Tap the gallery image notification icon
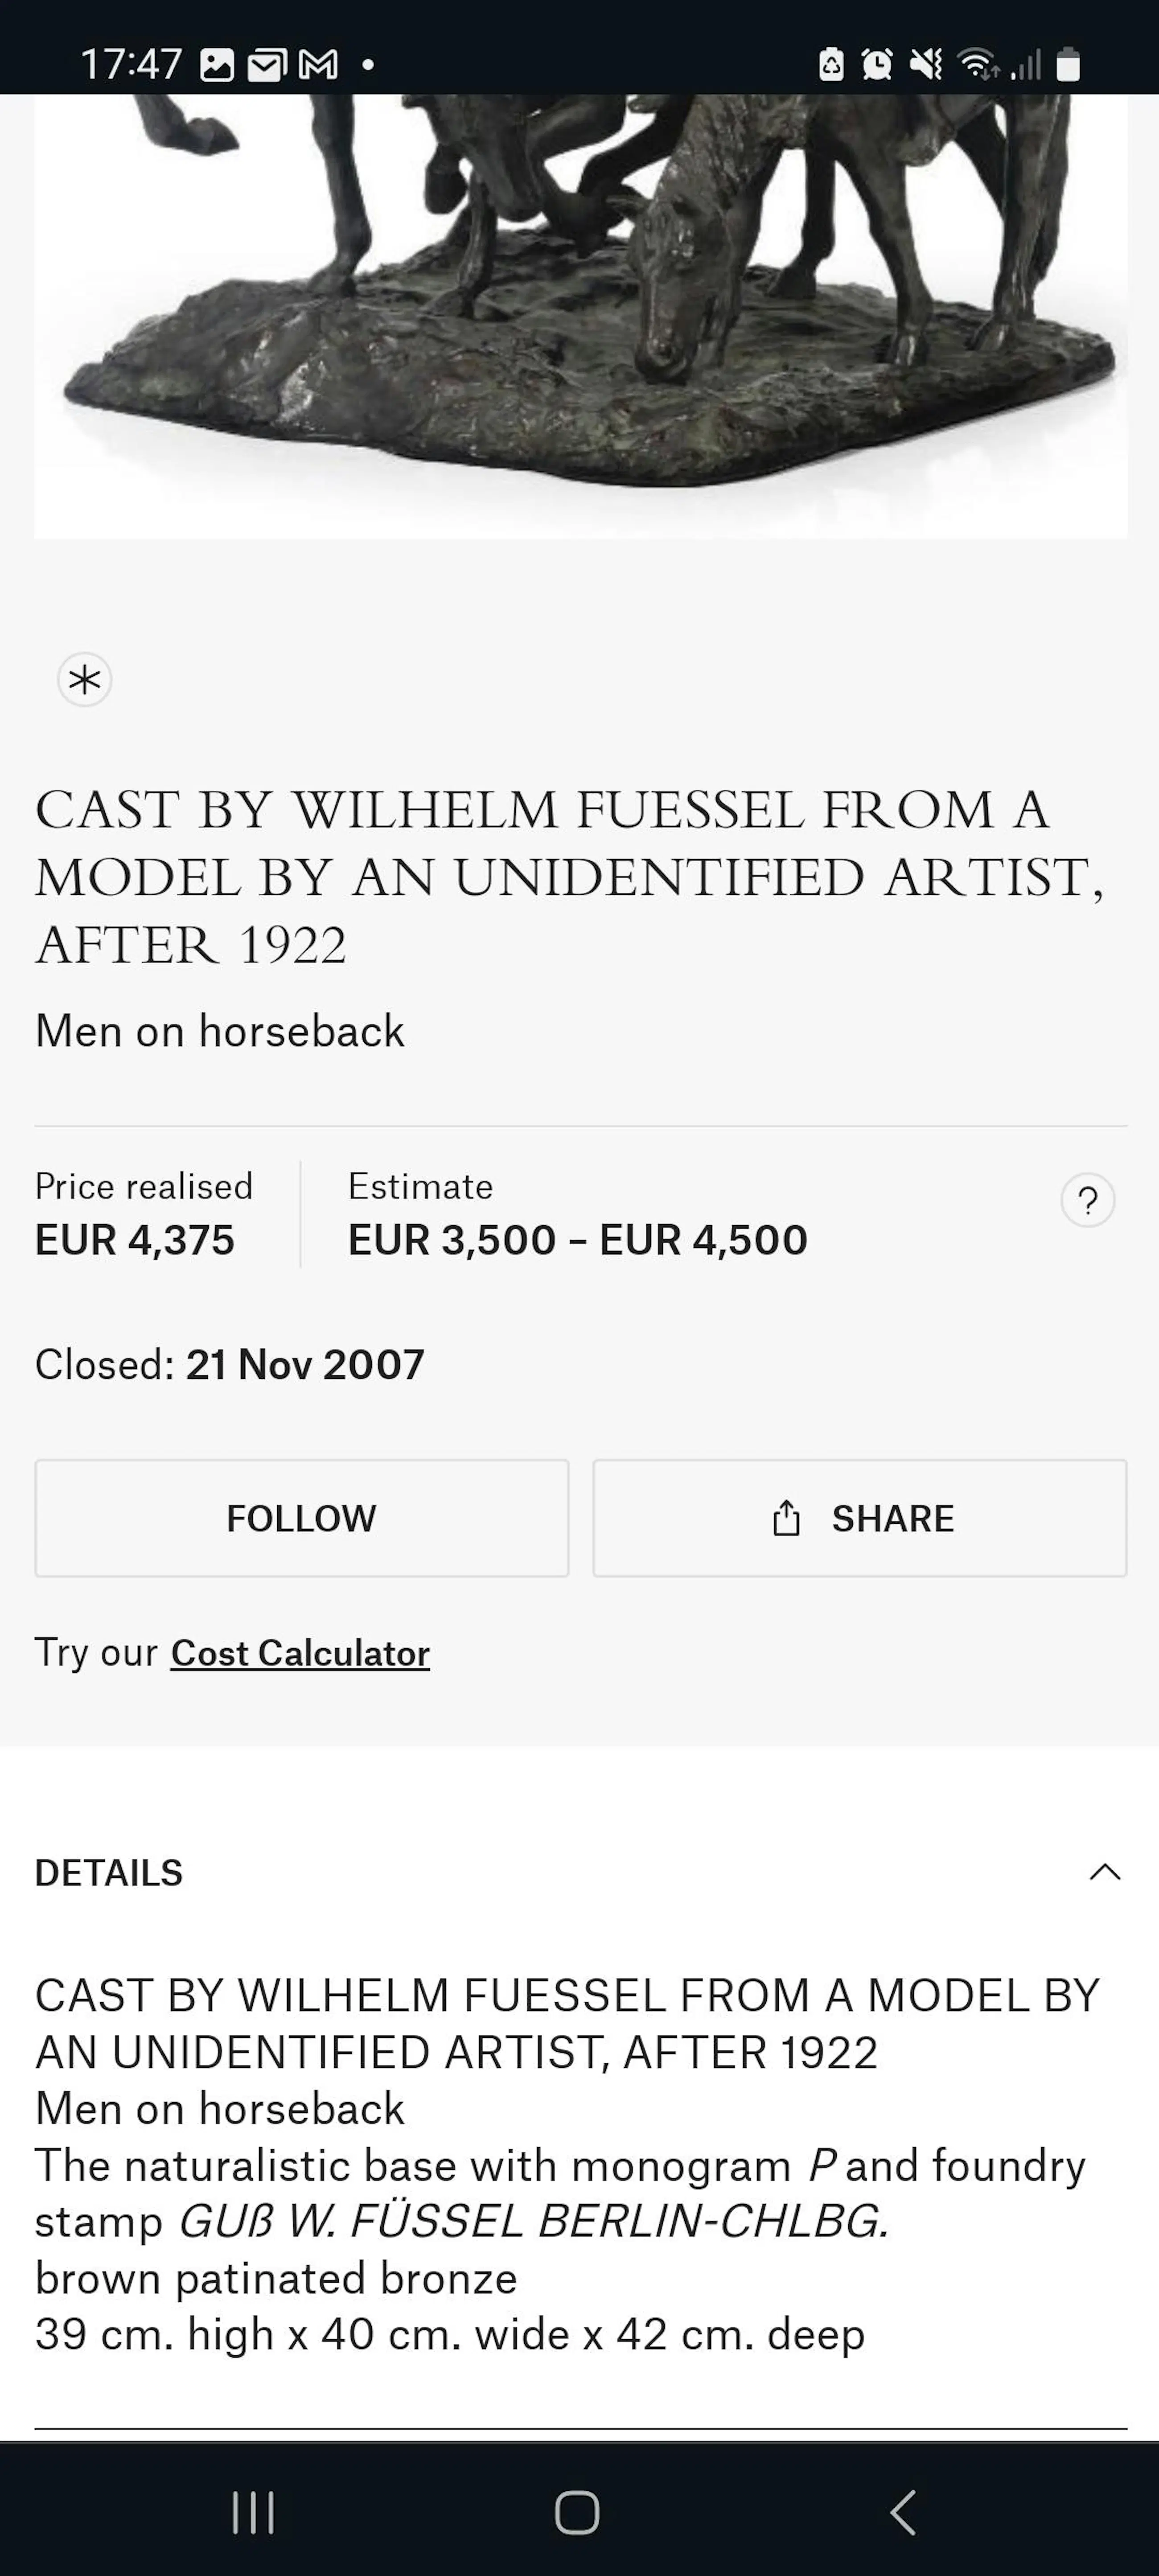This screenshot has height=2576, width=1159. (217, 66)
